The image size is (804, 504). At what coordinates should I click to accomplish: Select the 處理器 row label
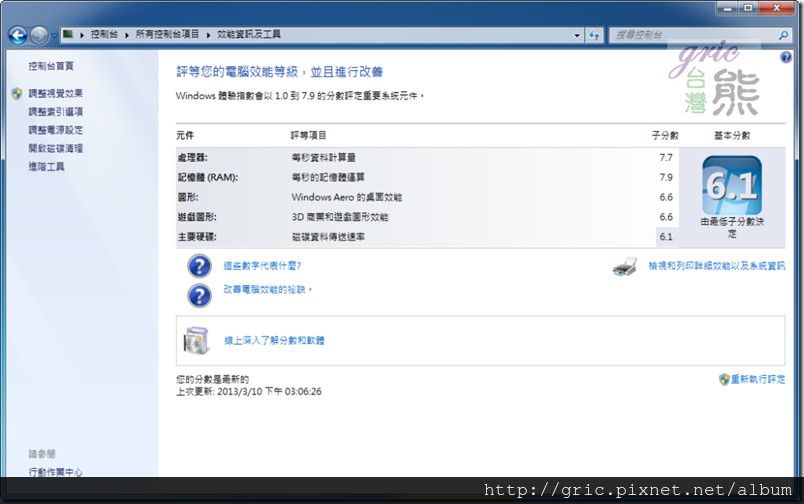tap(193, 157)
